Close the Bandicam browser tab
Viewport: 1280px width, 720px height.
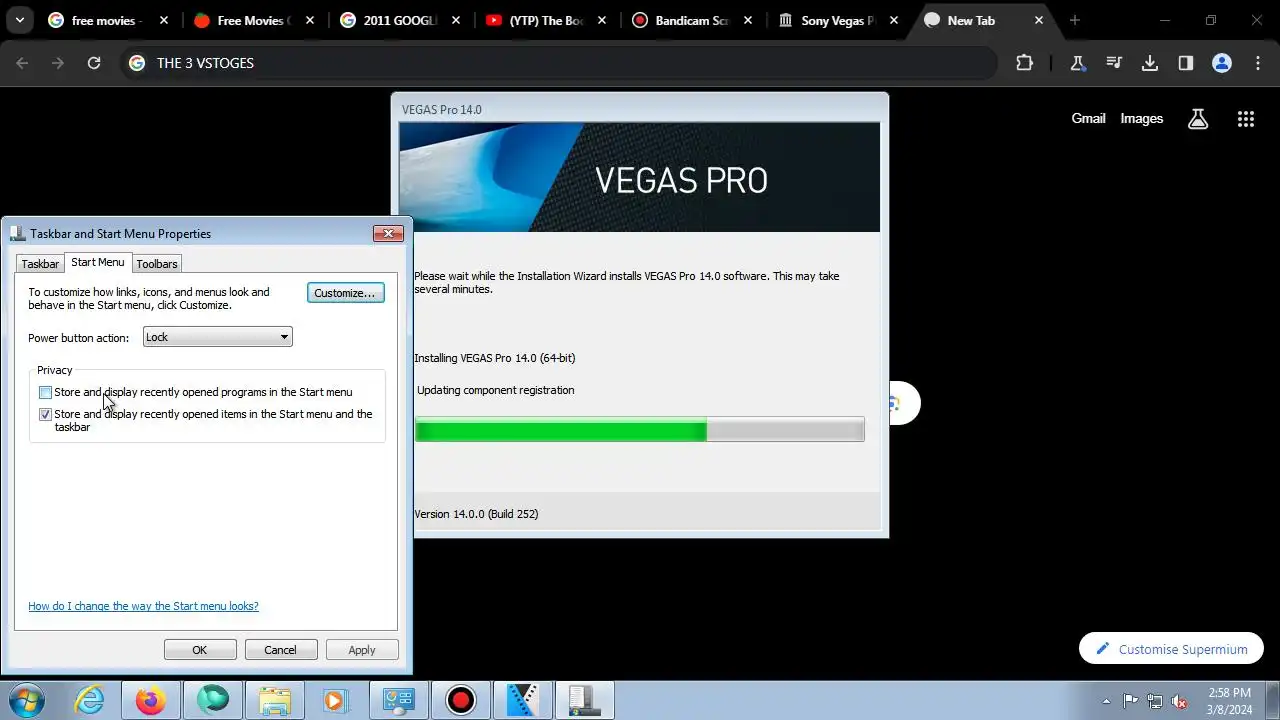747,20
